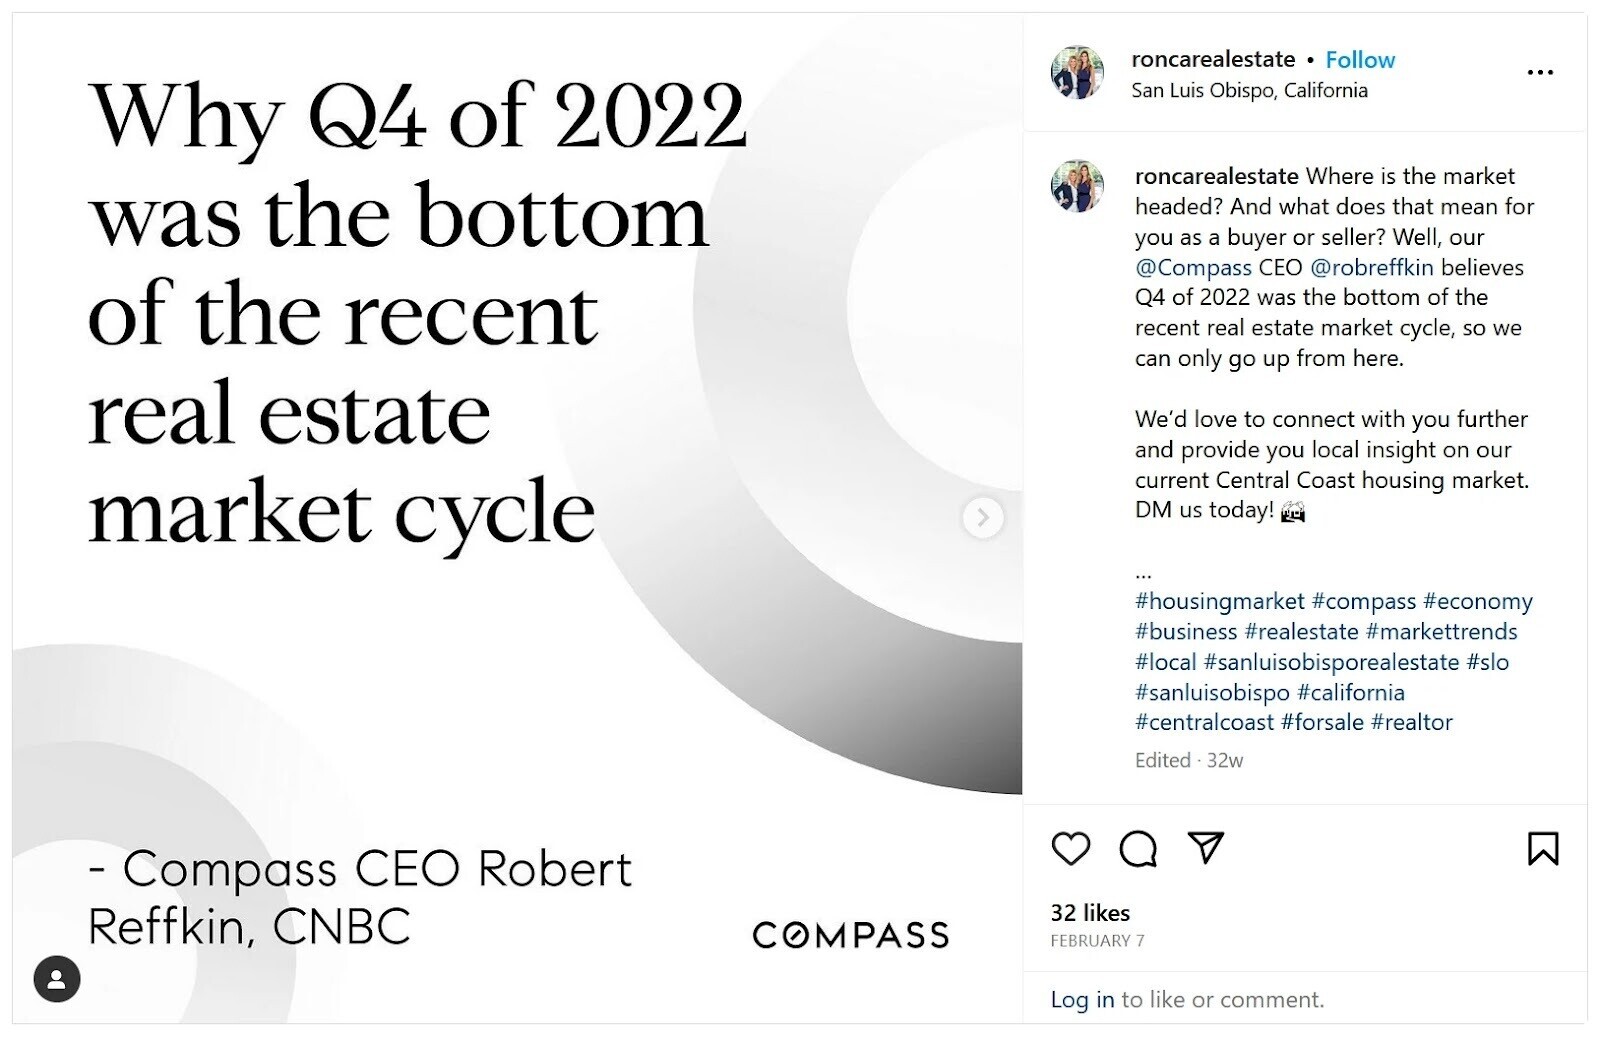Visit the @Compass mention

[1193, 268]
